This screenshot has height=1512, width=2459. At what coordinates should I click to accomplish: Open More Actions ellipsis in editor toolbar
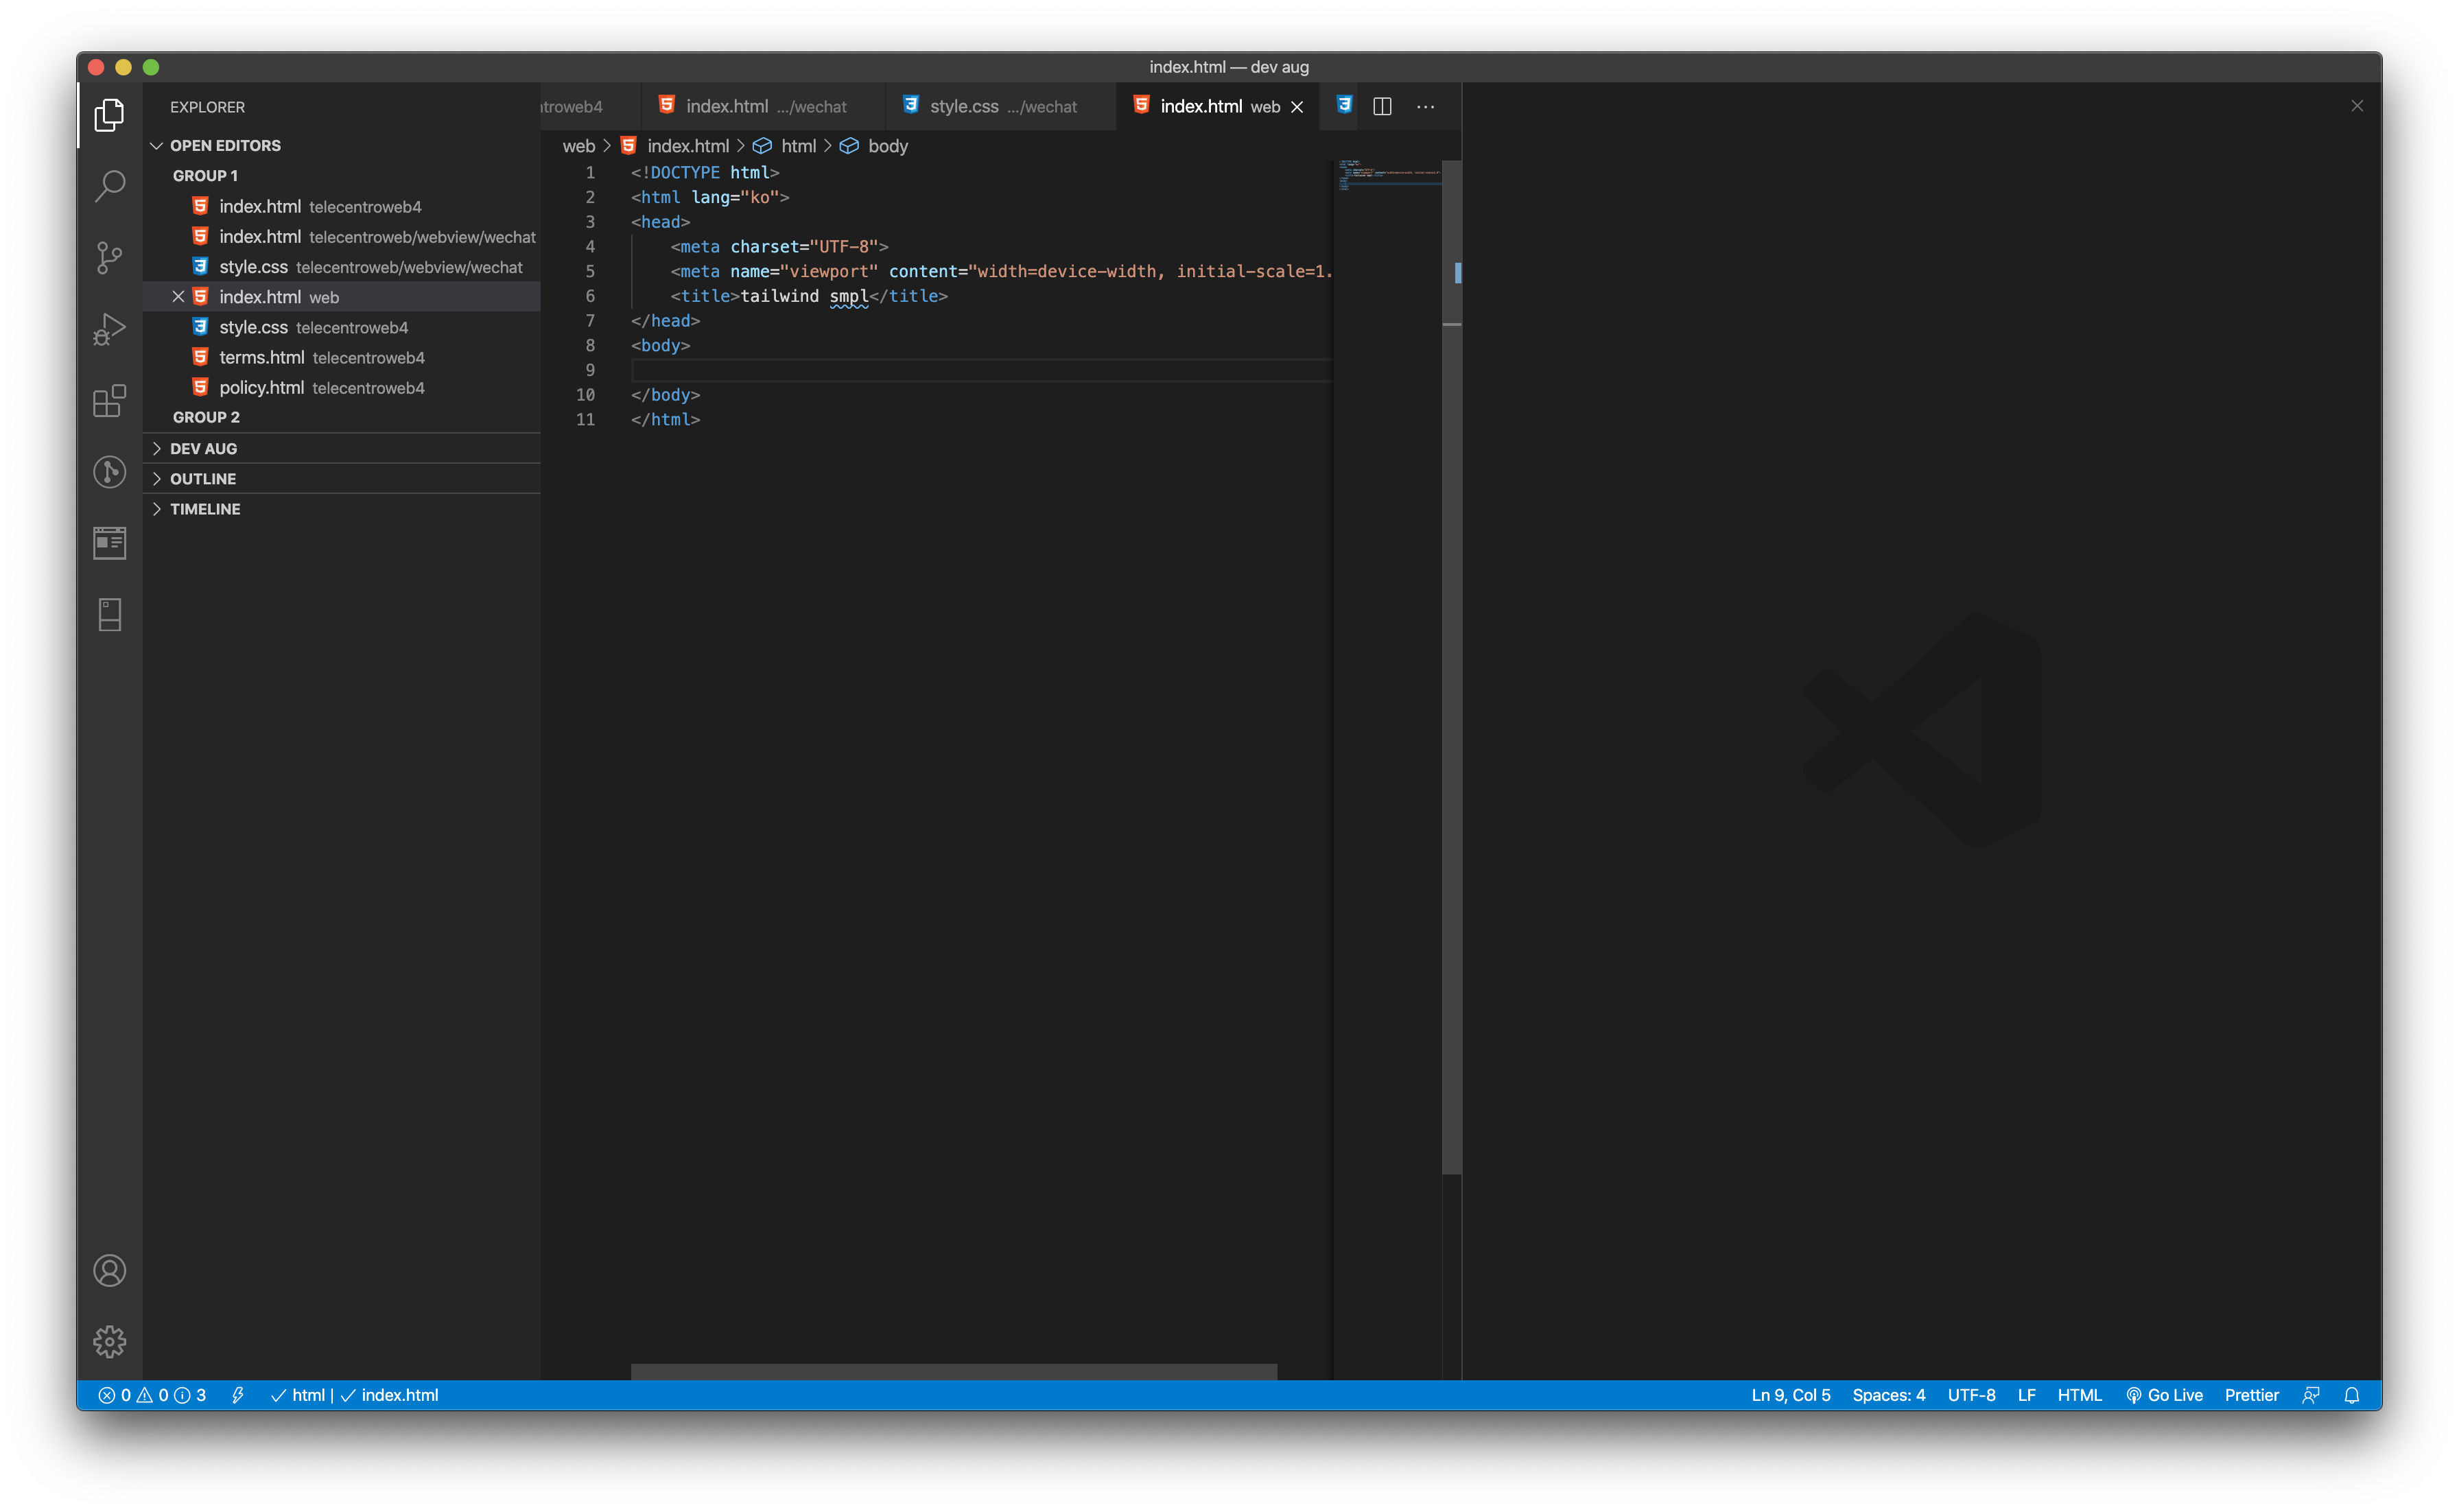coord(1425,106)
